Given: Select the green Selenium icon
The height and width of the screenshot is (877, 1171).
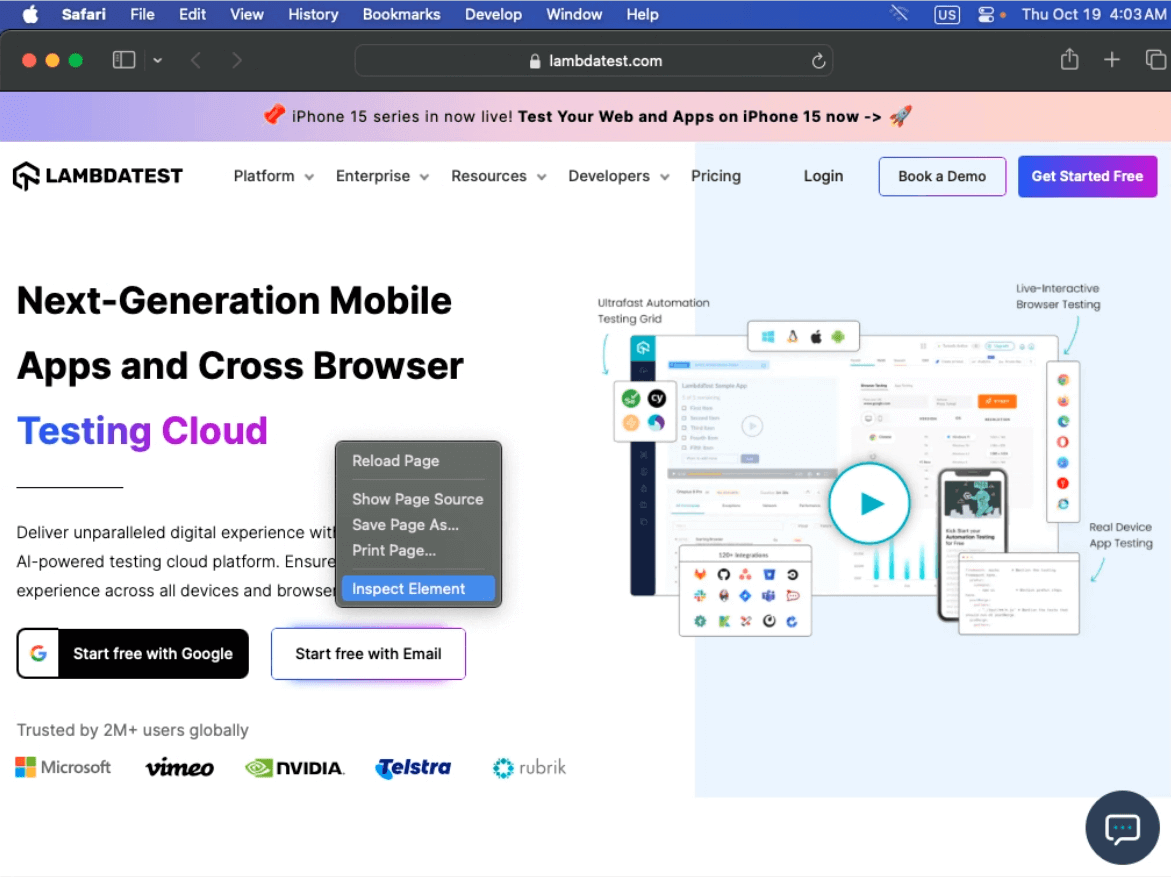Looking at the screenshot, I should pyautogui.click(x=631, y=398).
